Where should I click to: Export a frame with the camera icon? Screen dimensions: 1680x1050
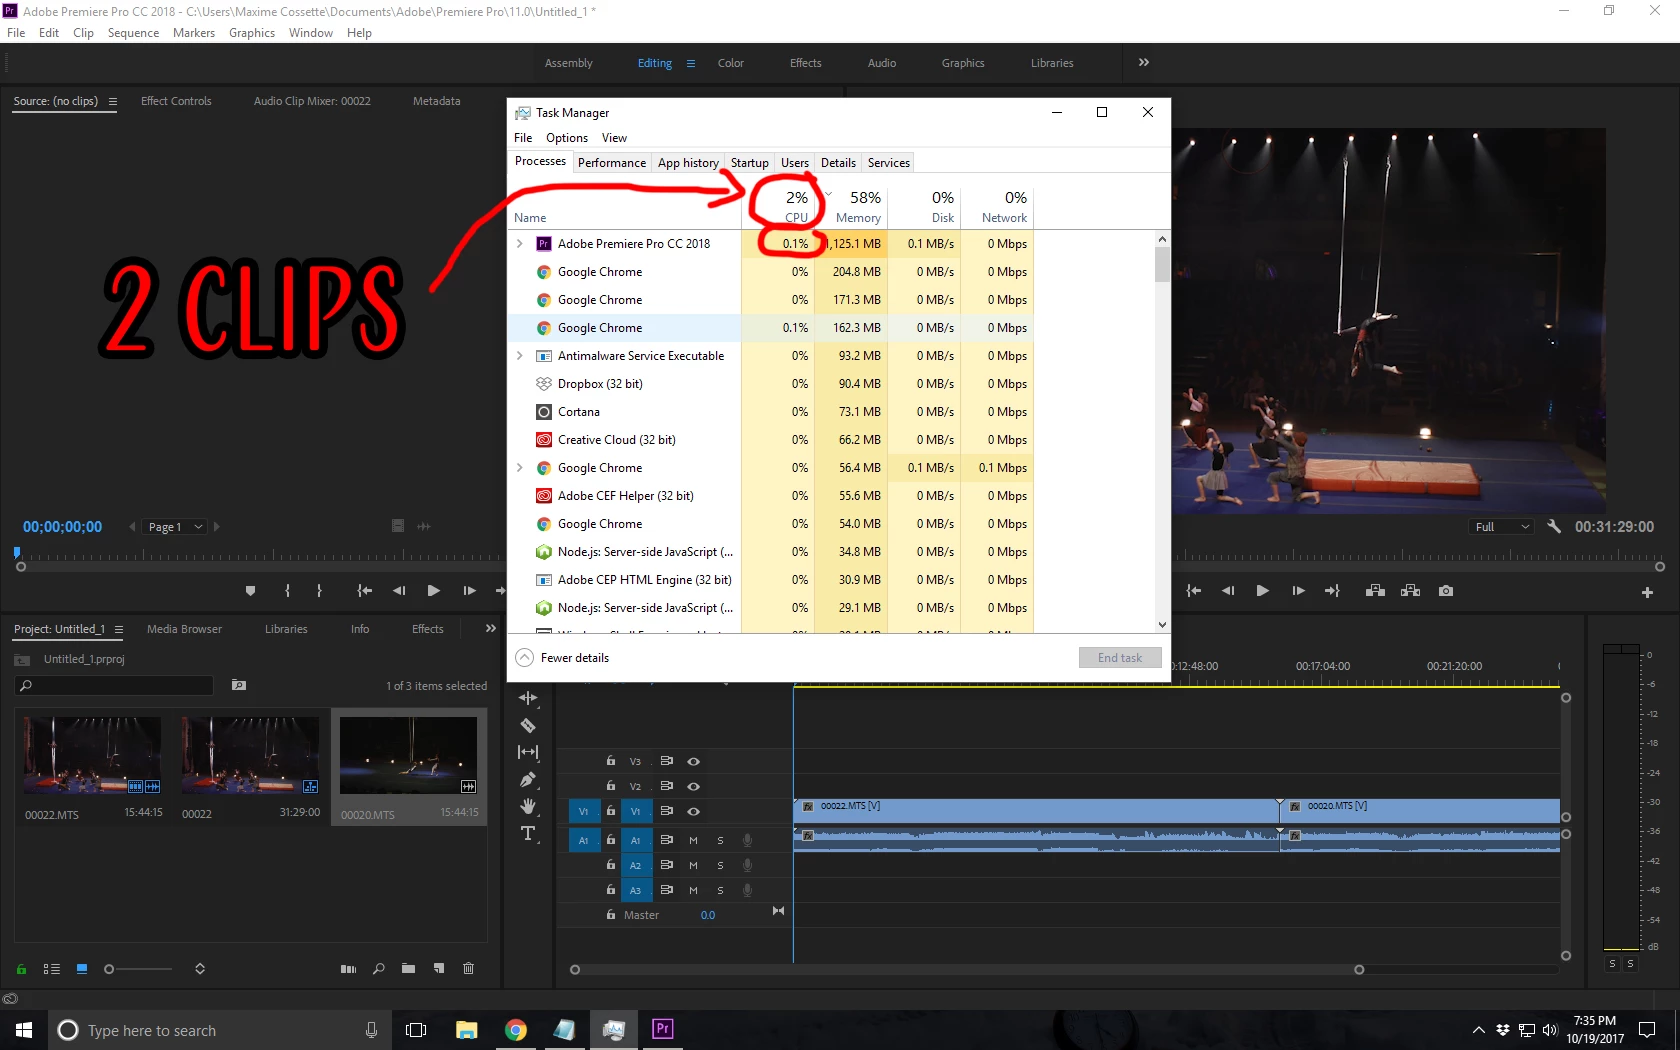(x=1446, y=591)
